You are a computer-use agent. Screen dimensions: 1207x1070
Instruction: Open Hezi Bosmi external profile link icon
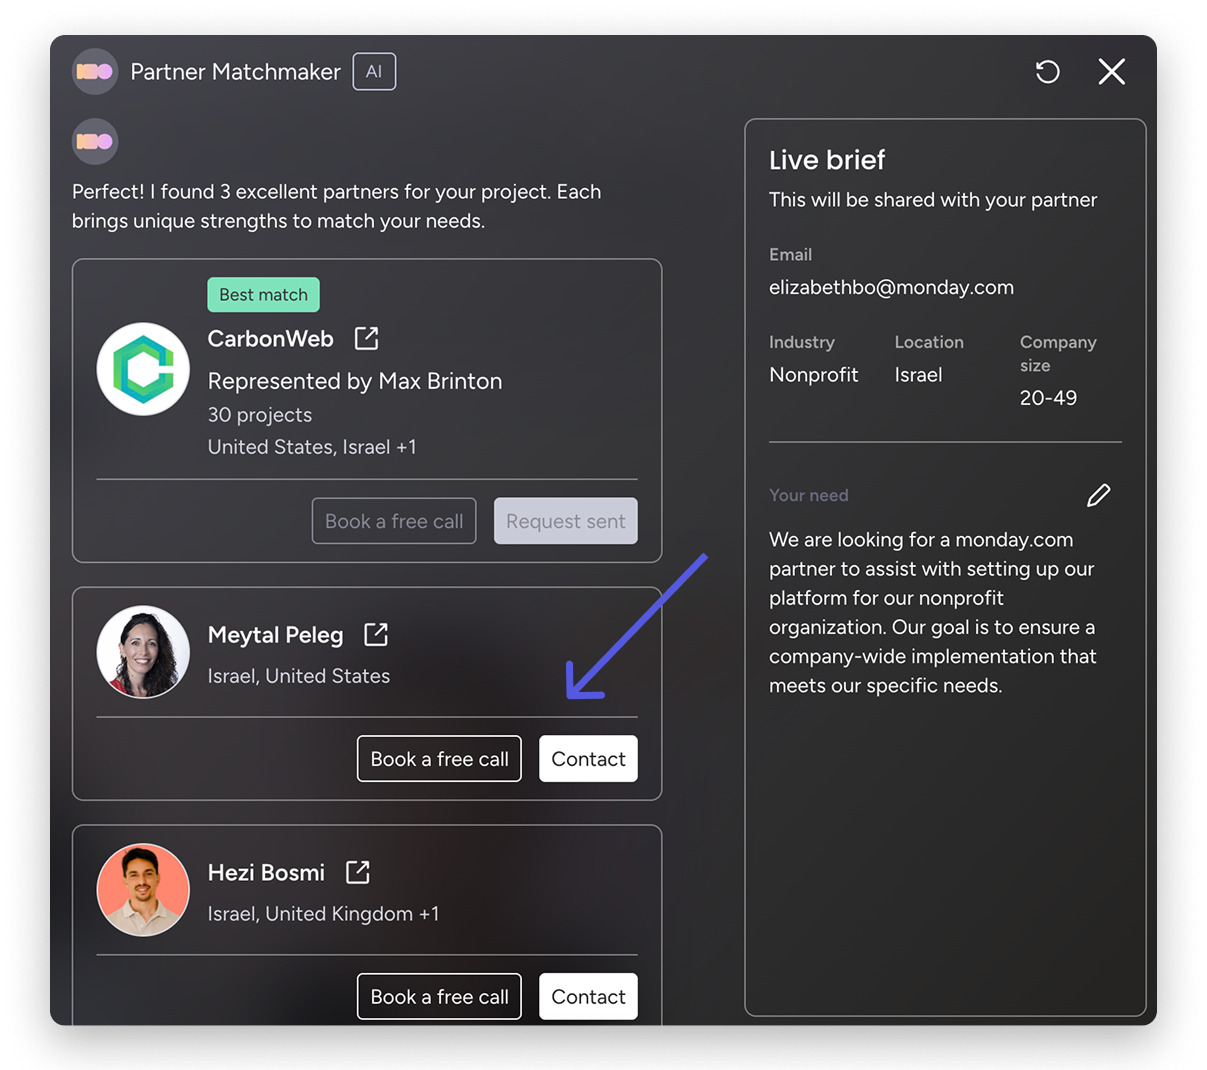pyautogui.click(x=358, y=872)
